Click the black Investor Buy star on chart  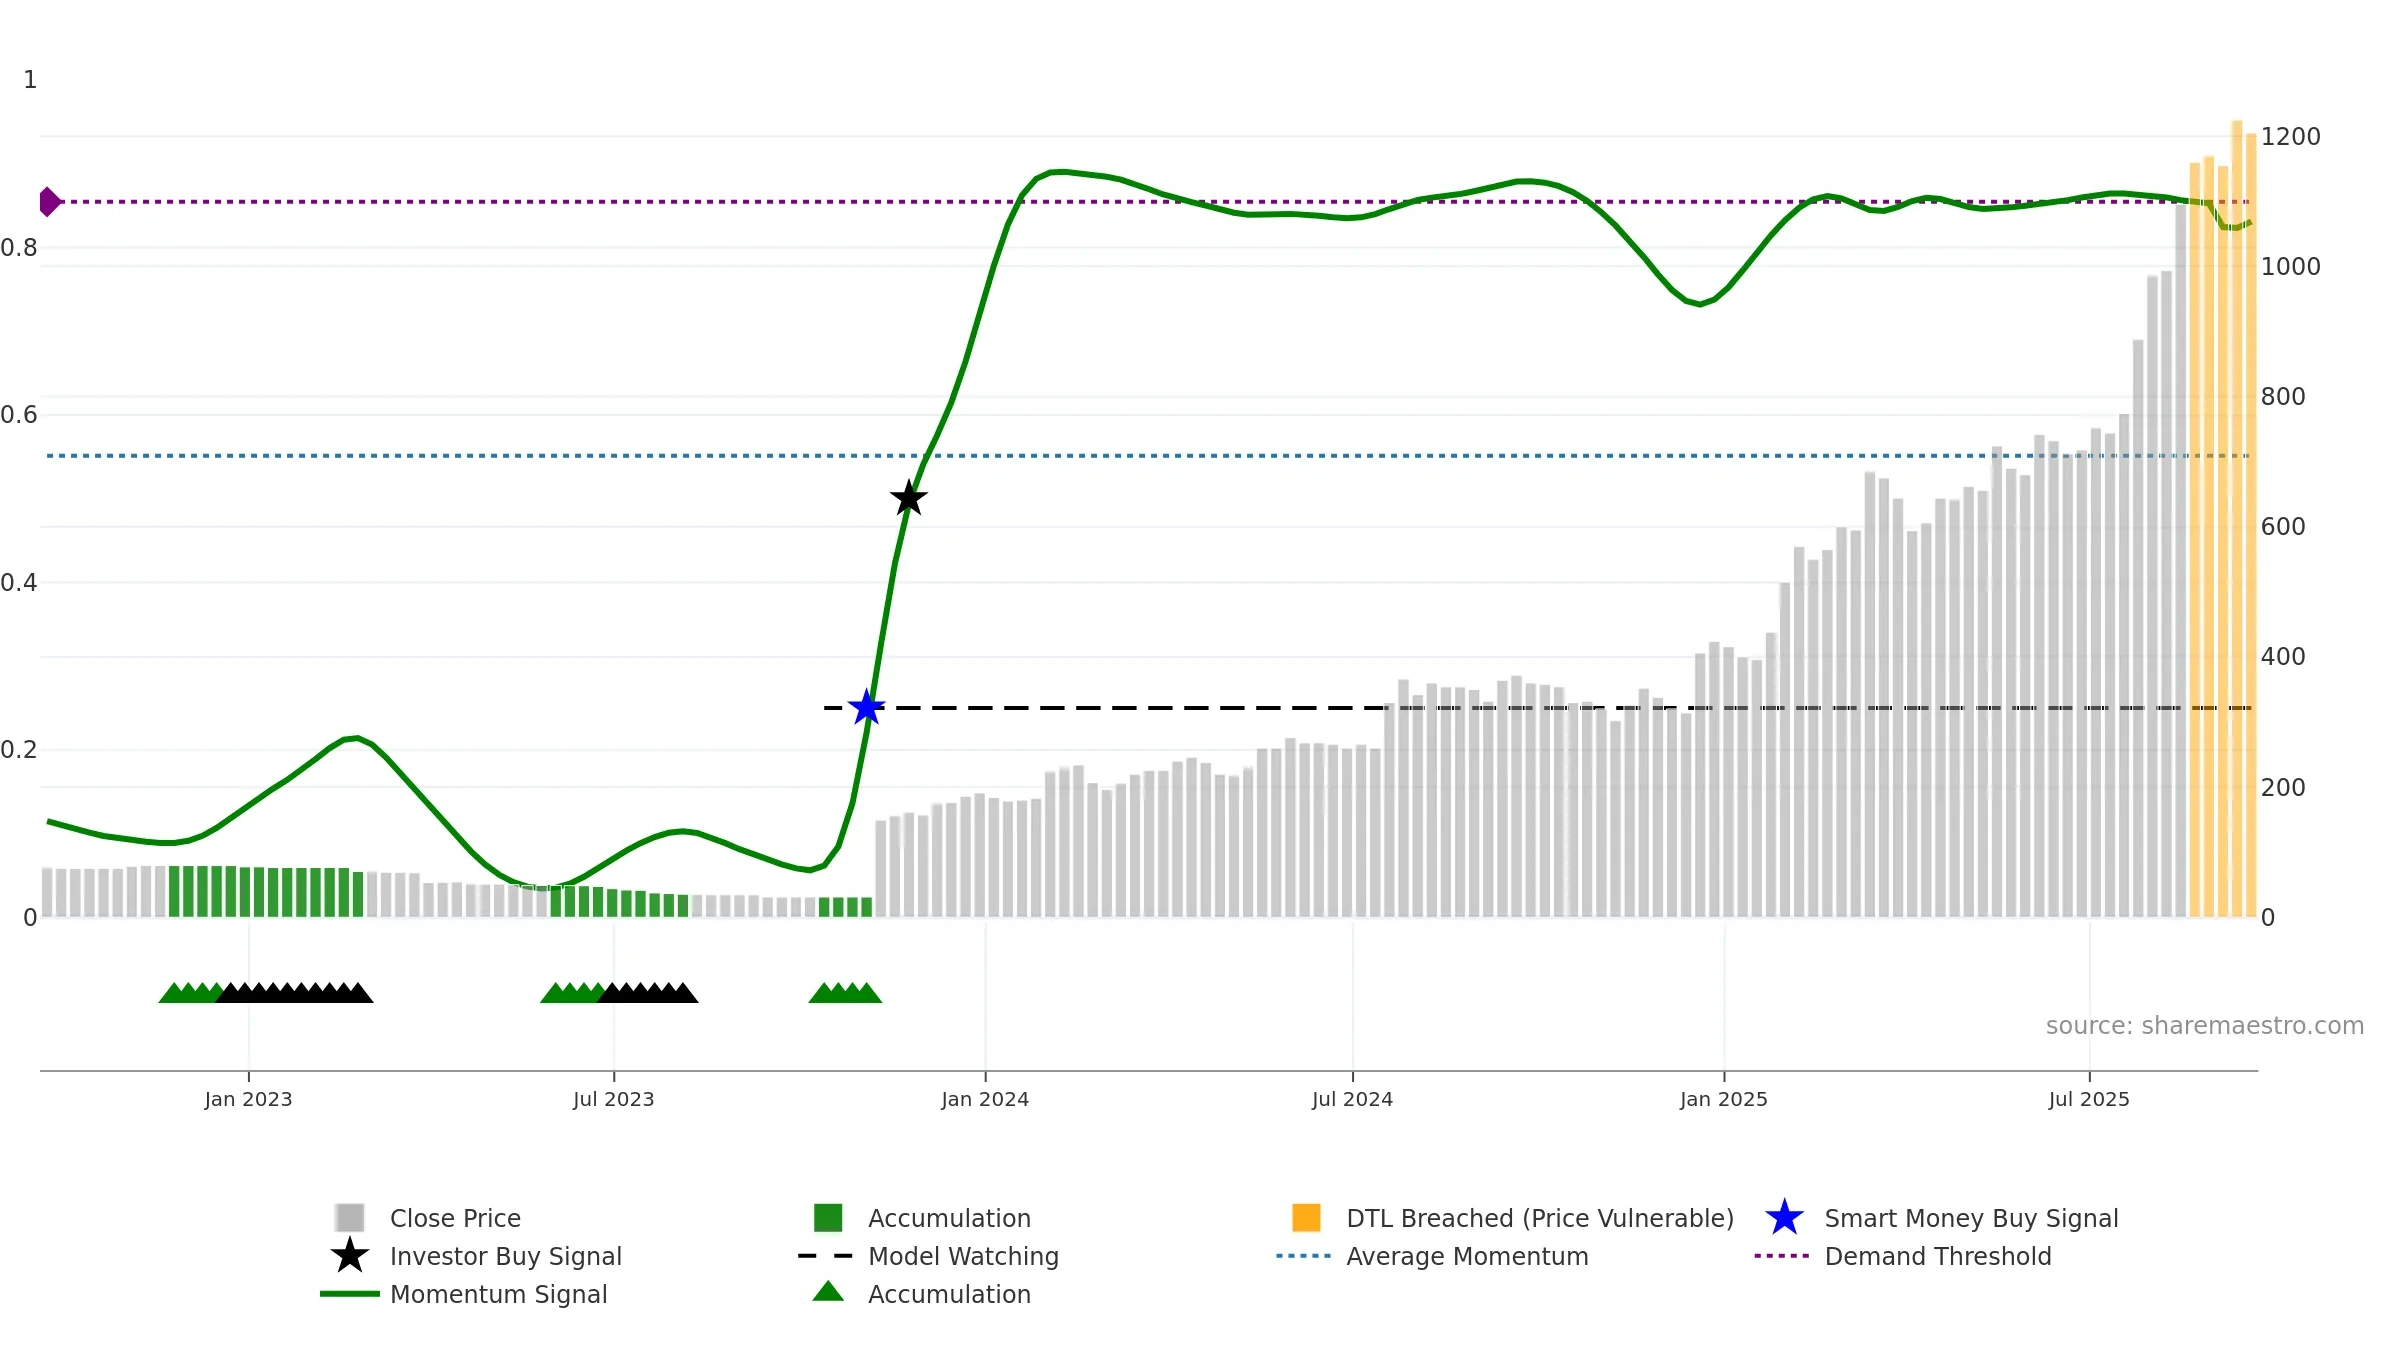point(909,498)
